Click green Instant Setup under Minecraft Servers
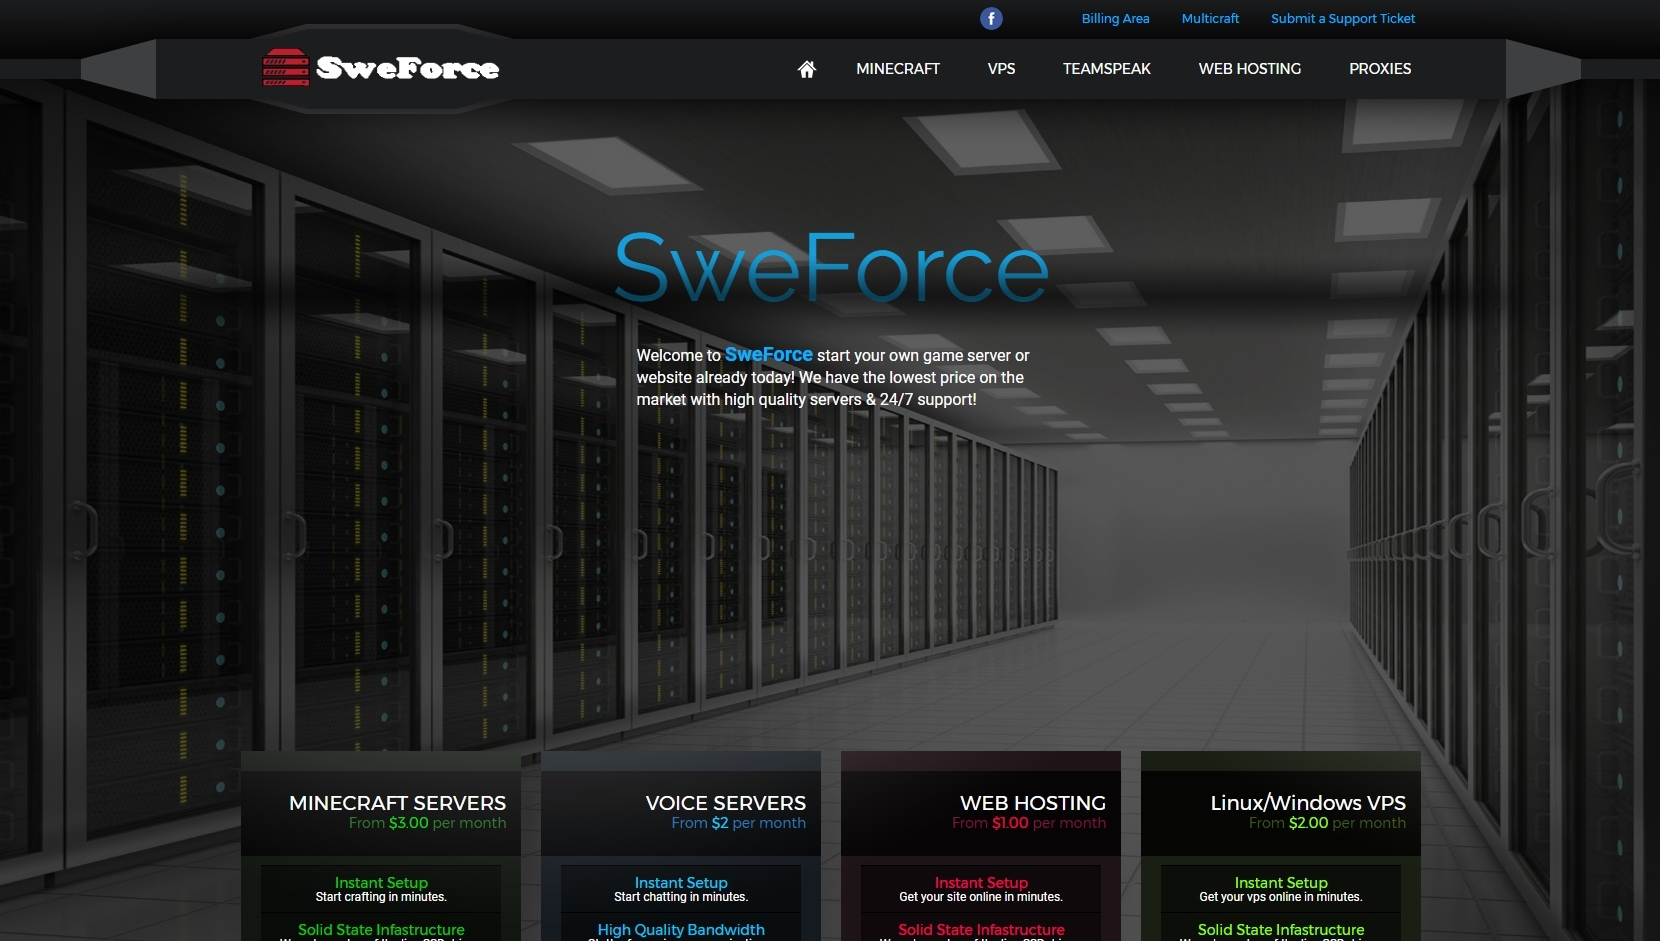The width and height of the screenshot is (1660, 941). (x=381, y=883)
